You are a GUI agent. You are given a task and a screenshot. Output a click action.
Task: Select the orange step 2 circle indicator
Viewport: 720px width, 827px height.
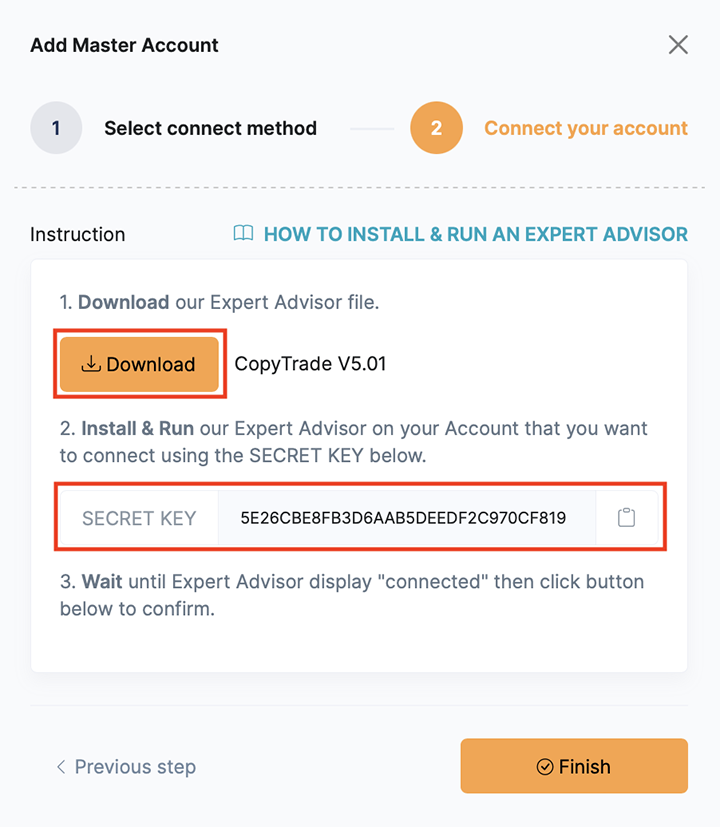click(436, 128)
